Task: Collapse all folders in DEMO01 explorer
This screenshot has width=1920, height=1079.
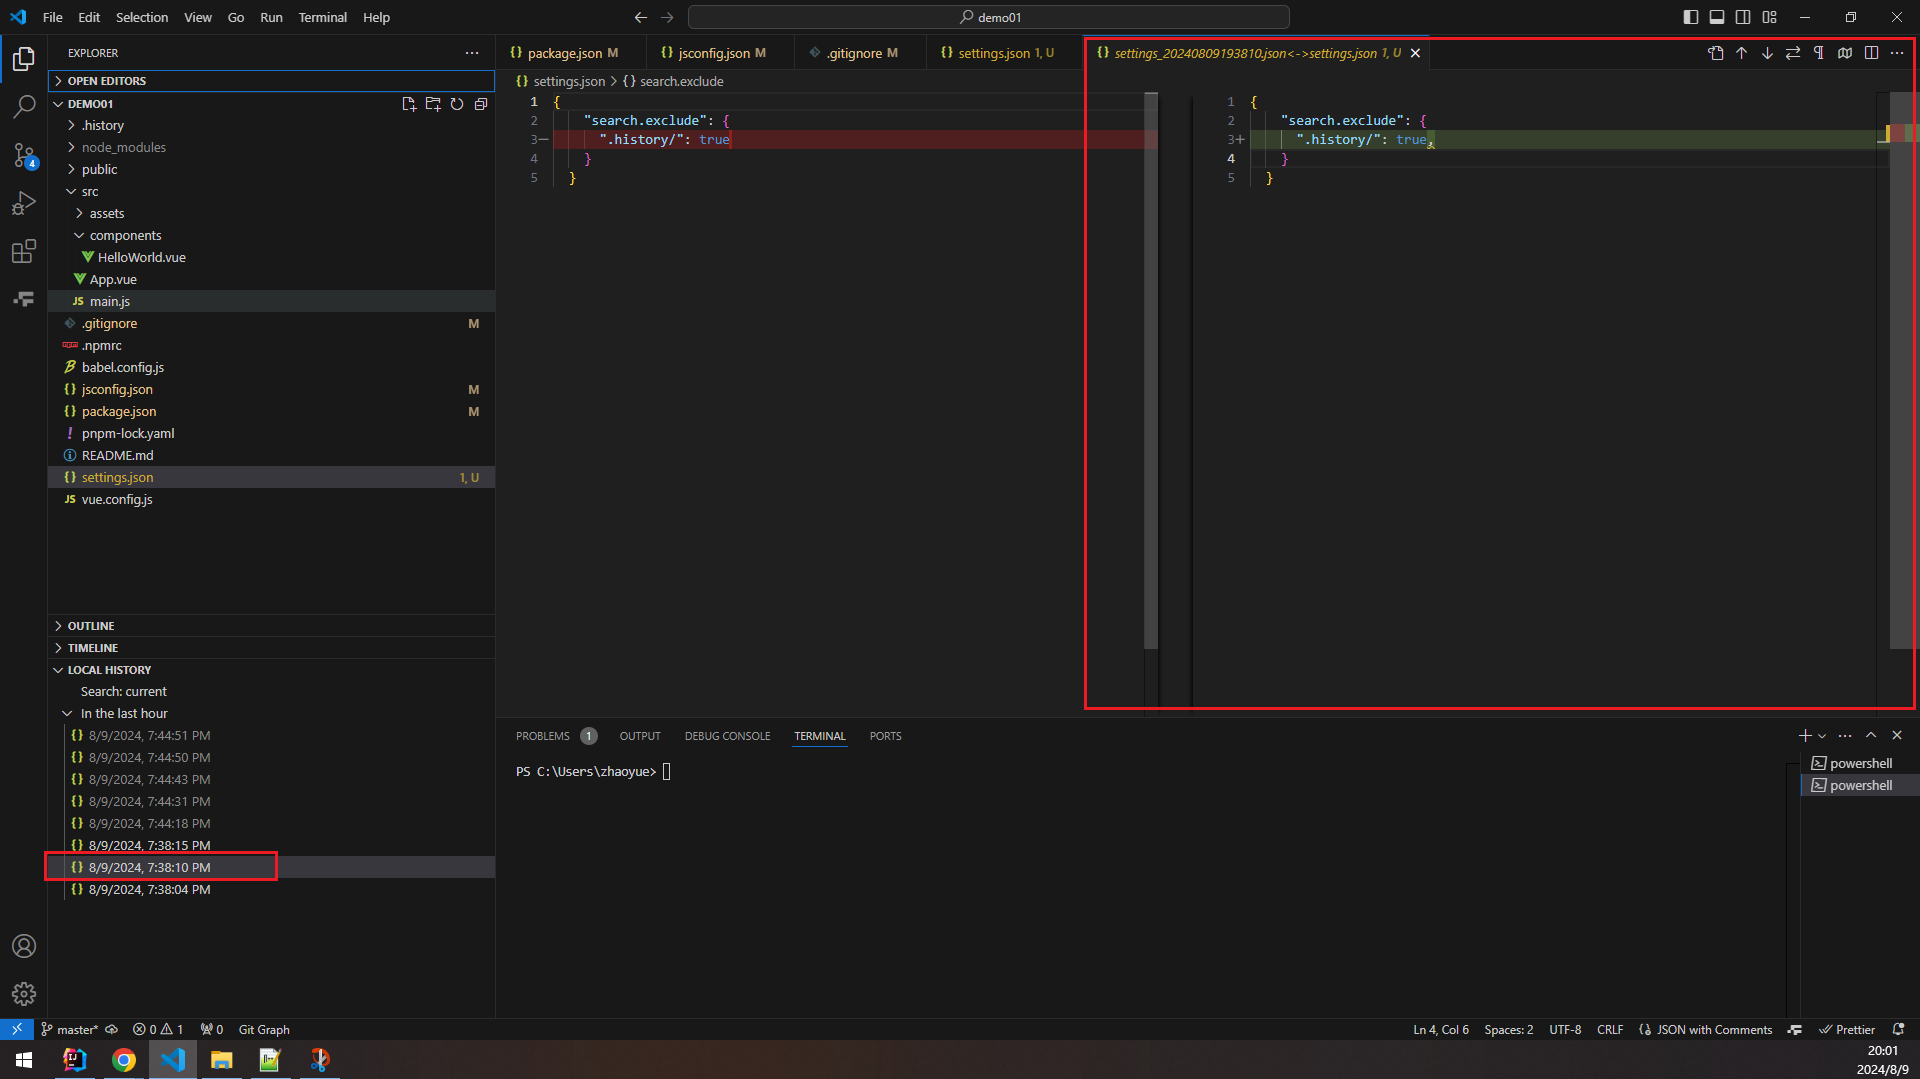Action: point(481,104)
